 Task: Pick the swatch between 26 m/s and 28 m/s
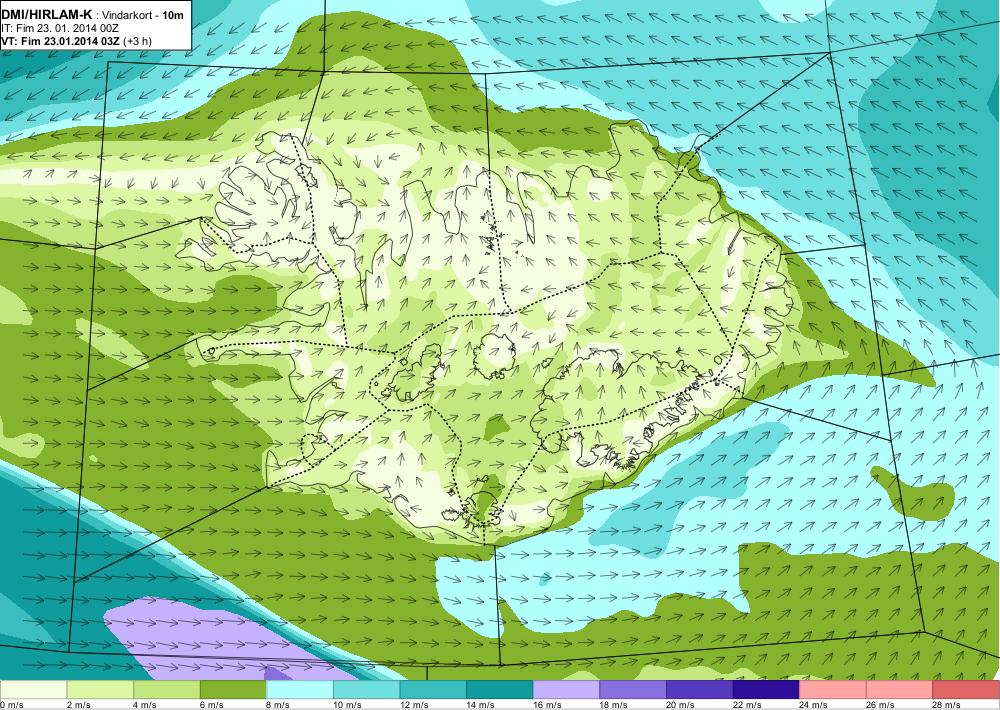(899, 690)
